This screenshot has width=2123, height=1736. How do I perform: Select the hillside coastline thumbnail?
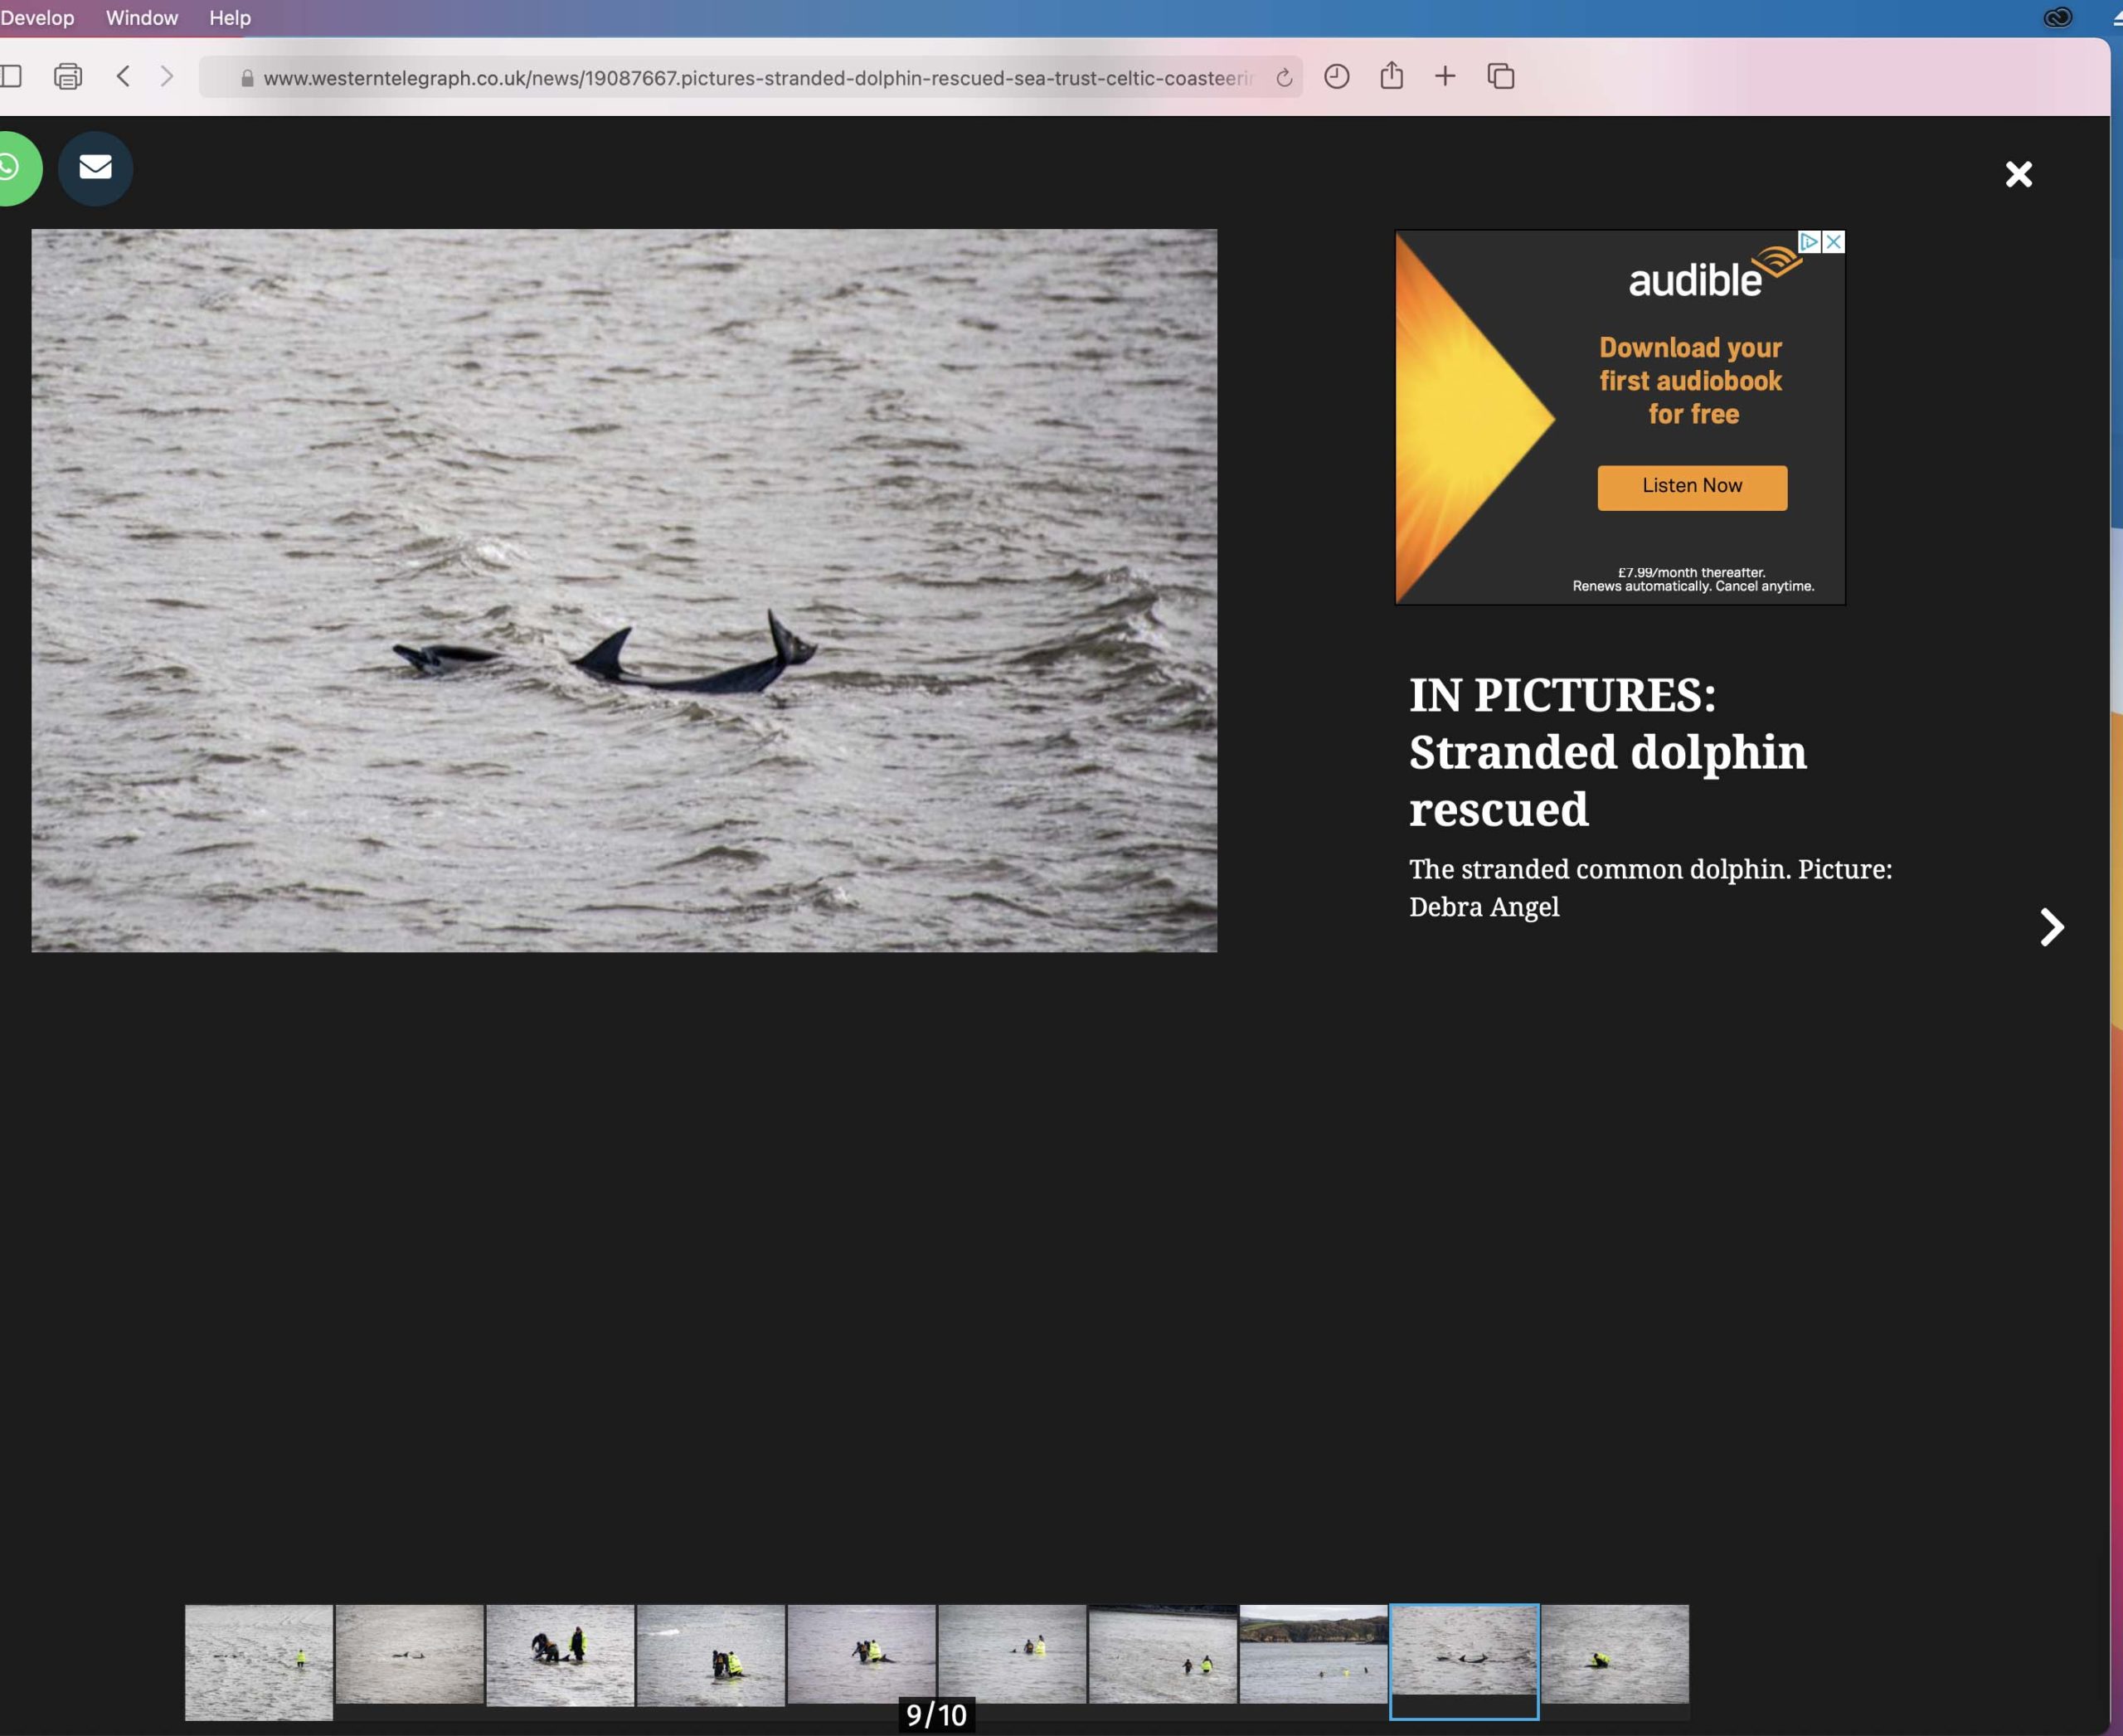pos(1313,1654)
